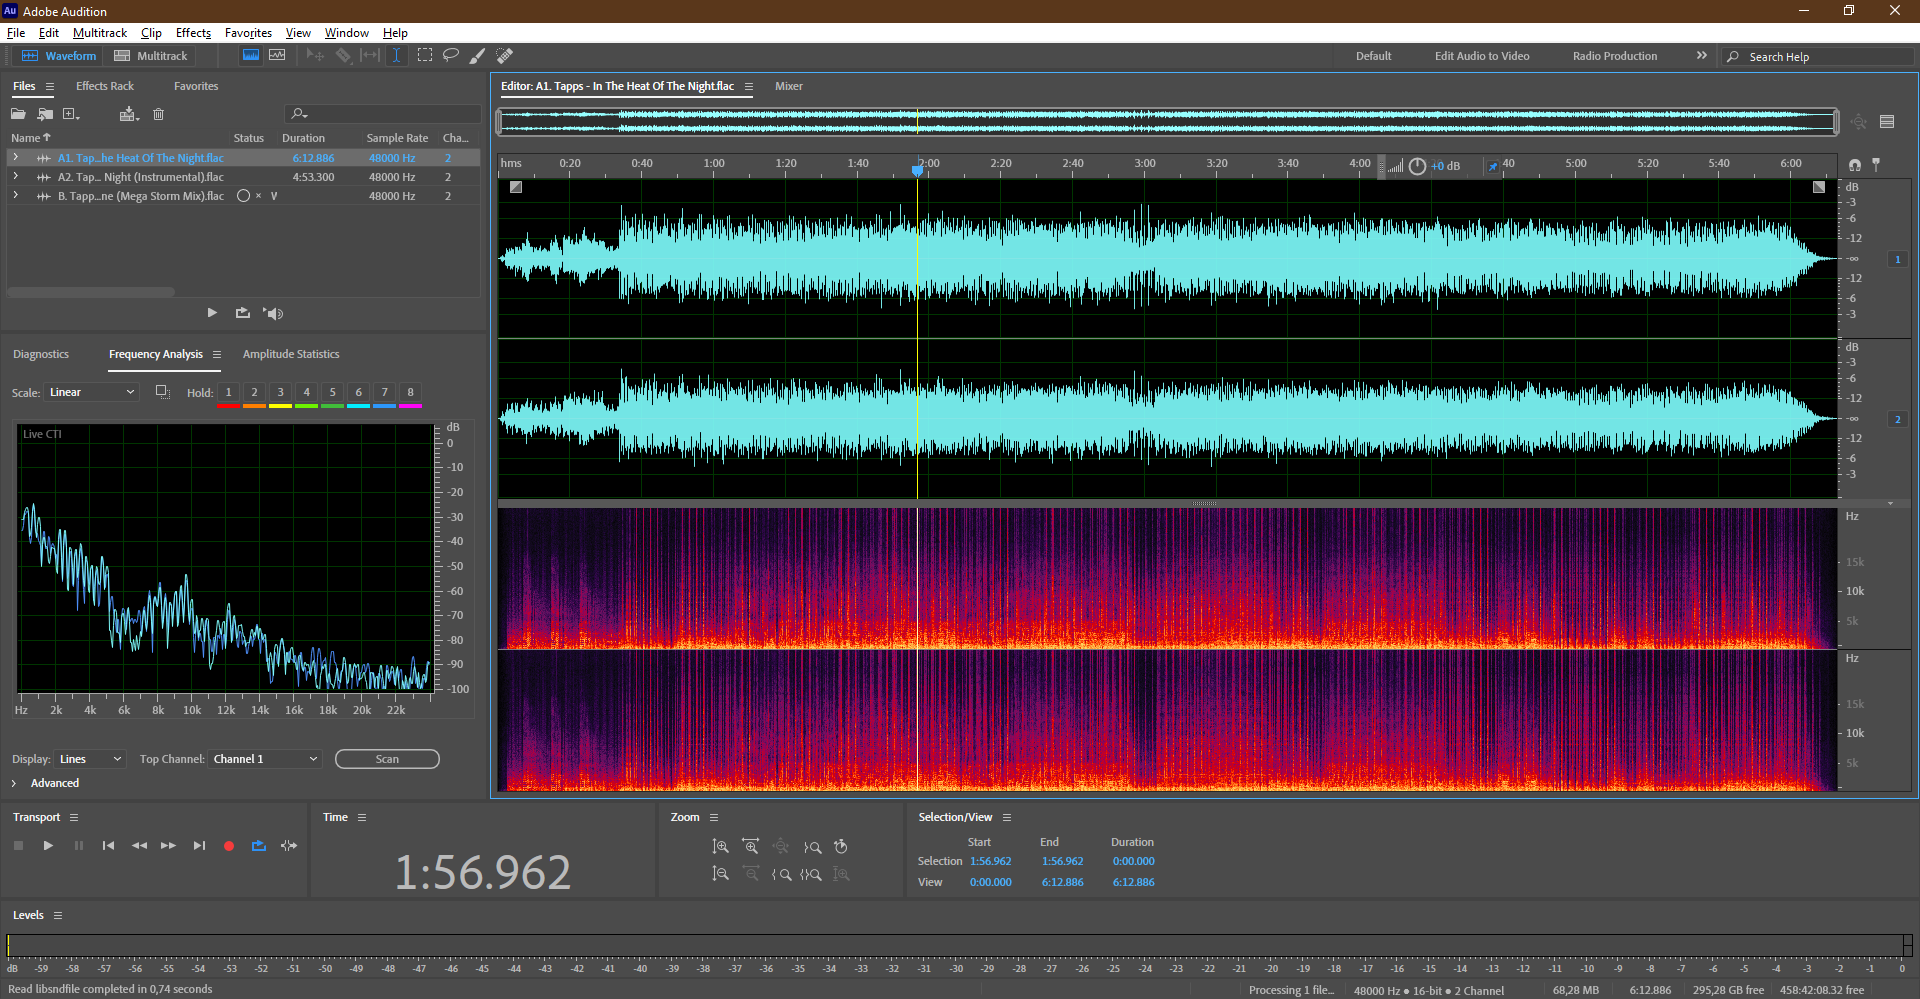Image resolution: width=1920 pixels, height=999 pixels.
Task: Open the Effects menu
Action: click(193, 33)
